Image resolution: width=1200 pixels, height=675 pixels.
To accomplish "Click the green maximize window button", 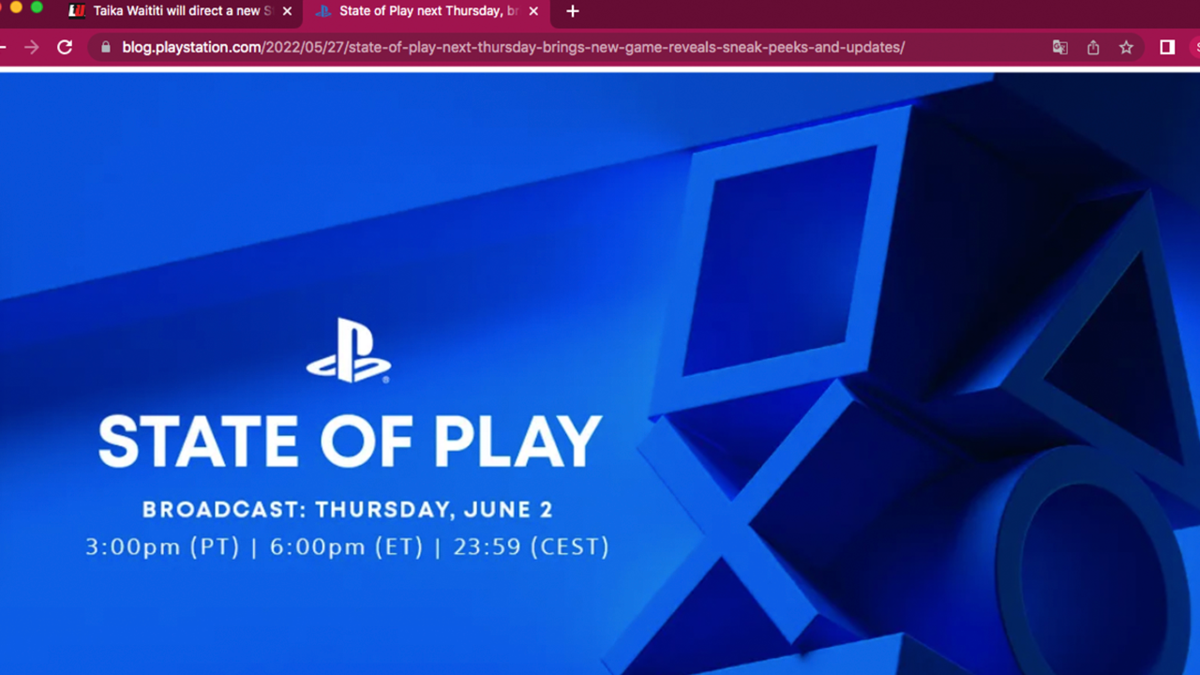I will click(37, 7).
